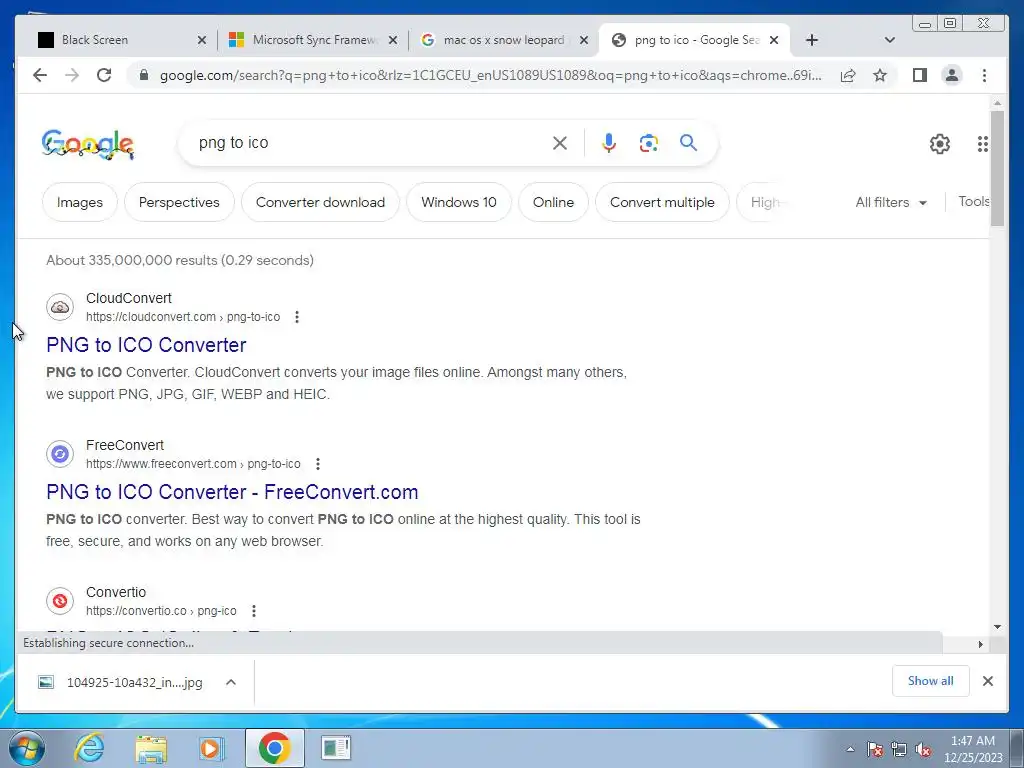Select Converter download filter chip

[x=320, y=202]
